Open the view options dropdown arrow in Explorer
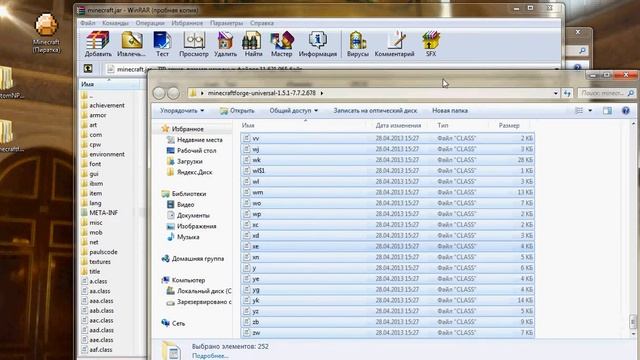This screenshot has width=640, height=360. click(x=590, y=111)
